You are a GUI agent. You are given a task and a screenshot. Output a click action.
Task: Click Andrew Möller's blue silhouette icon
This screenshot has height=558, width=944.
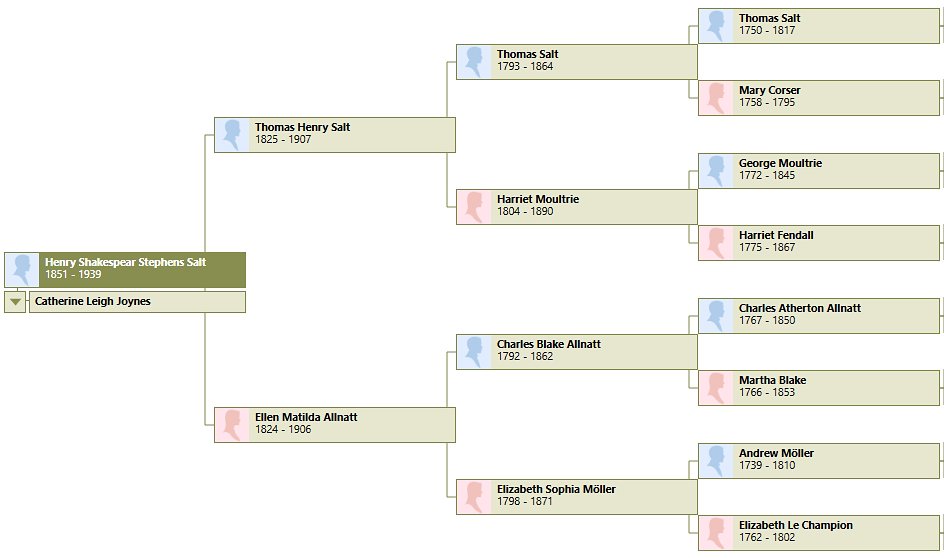pos(716,461)
